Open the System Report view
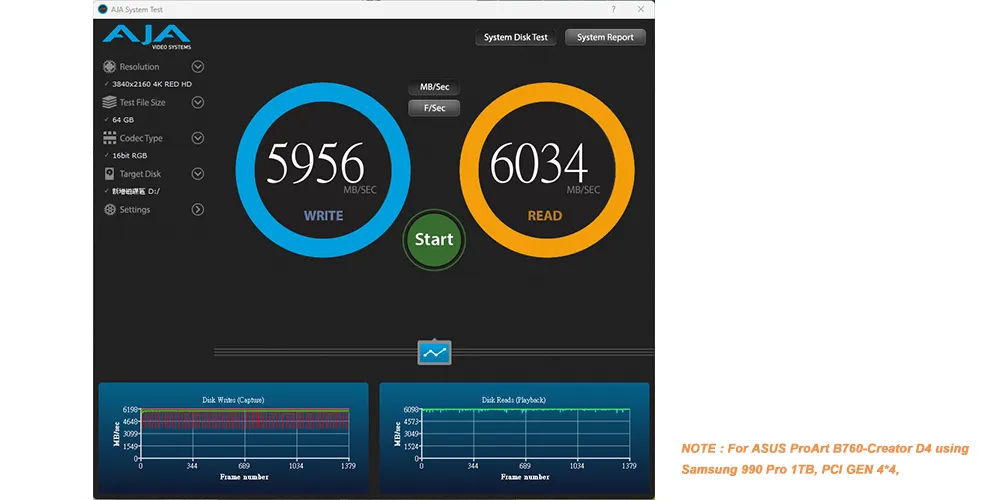The image size is (1000, 500). pos(605,38)
